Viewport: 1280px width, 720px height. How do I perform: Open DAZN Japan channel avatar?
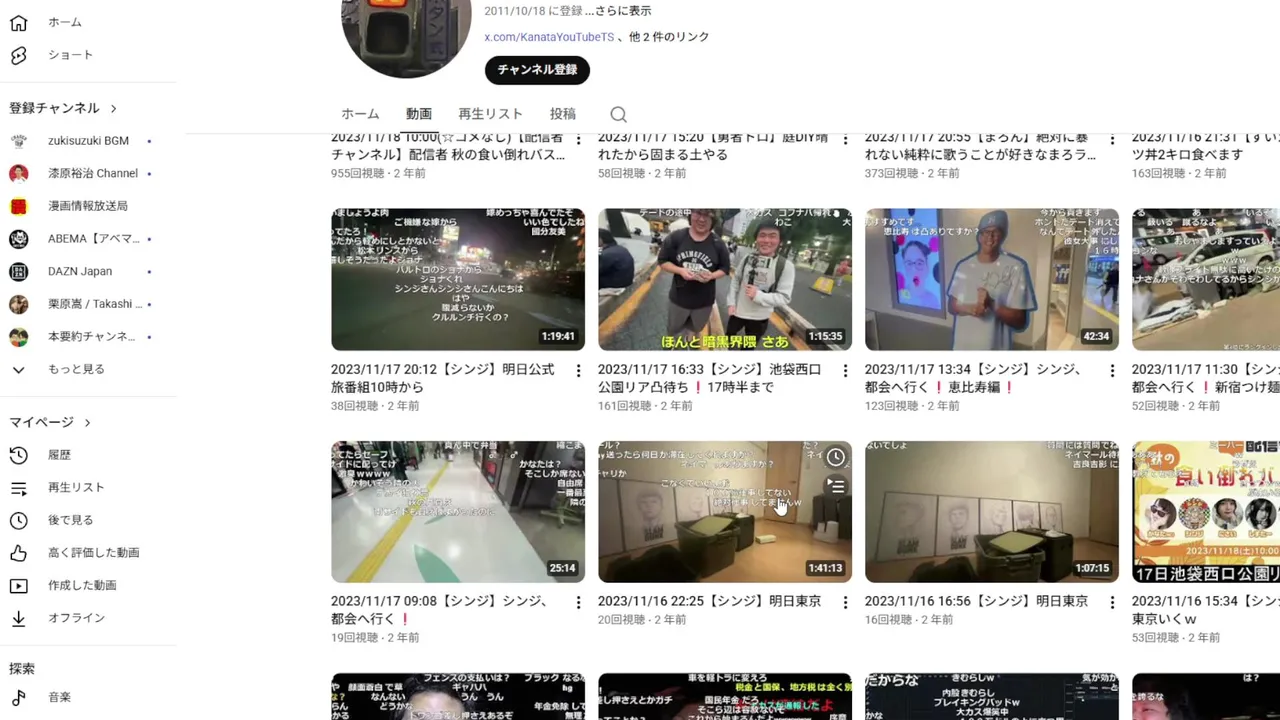pyautogui.click(x=18, y=271)
